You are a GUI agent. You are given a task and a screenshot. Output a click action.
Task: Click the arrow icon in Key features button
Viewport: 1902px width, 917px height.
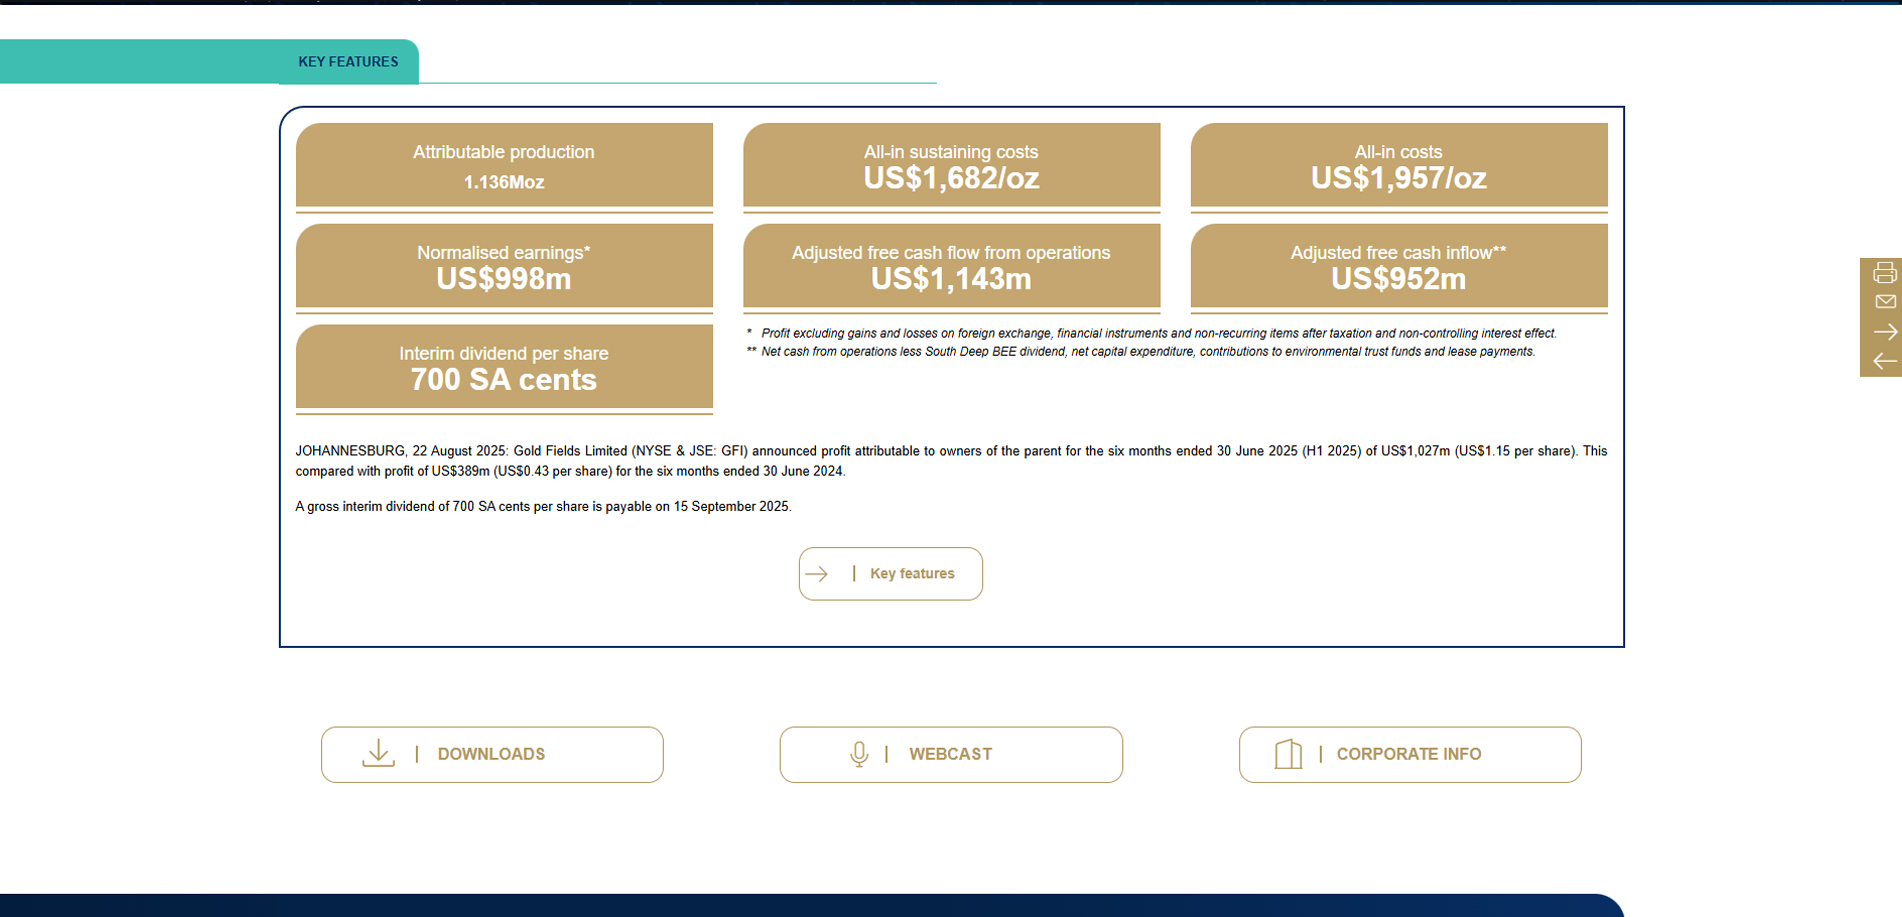tap(817, 574)
